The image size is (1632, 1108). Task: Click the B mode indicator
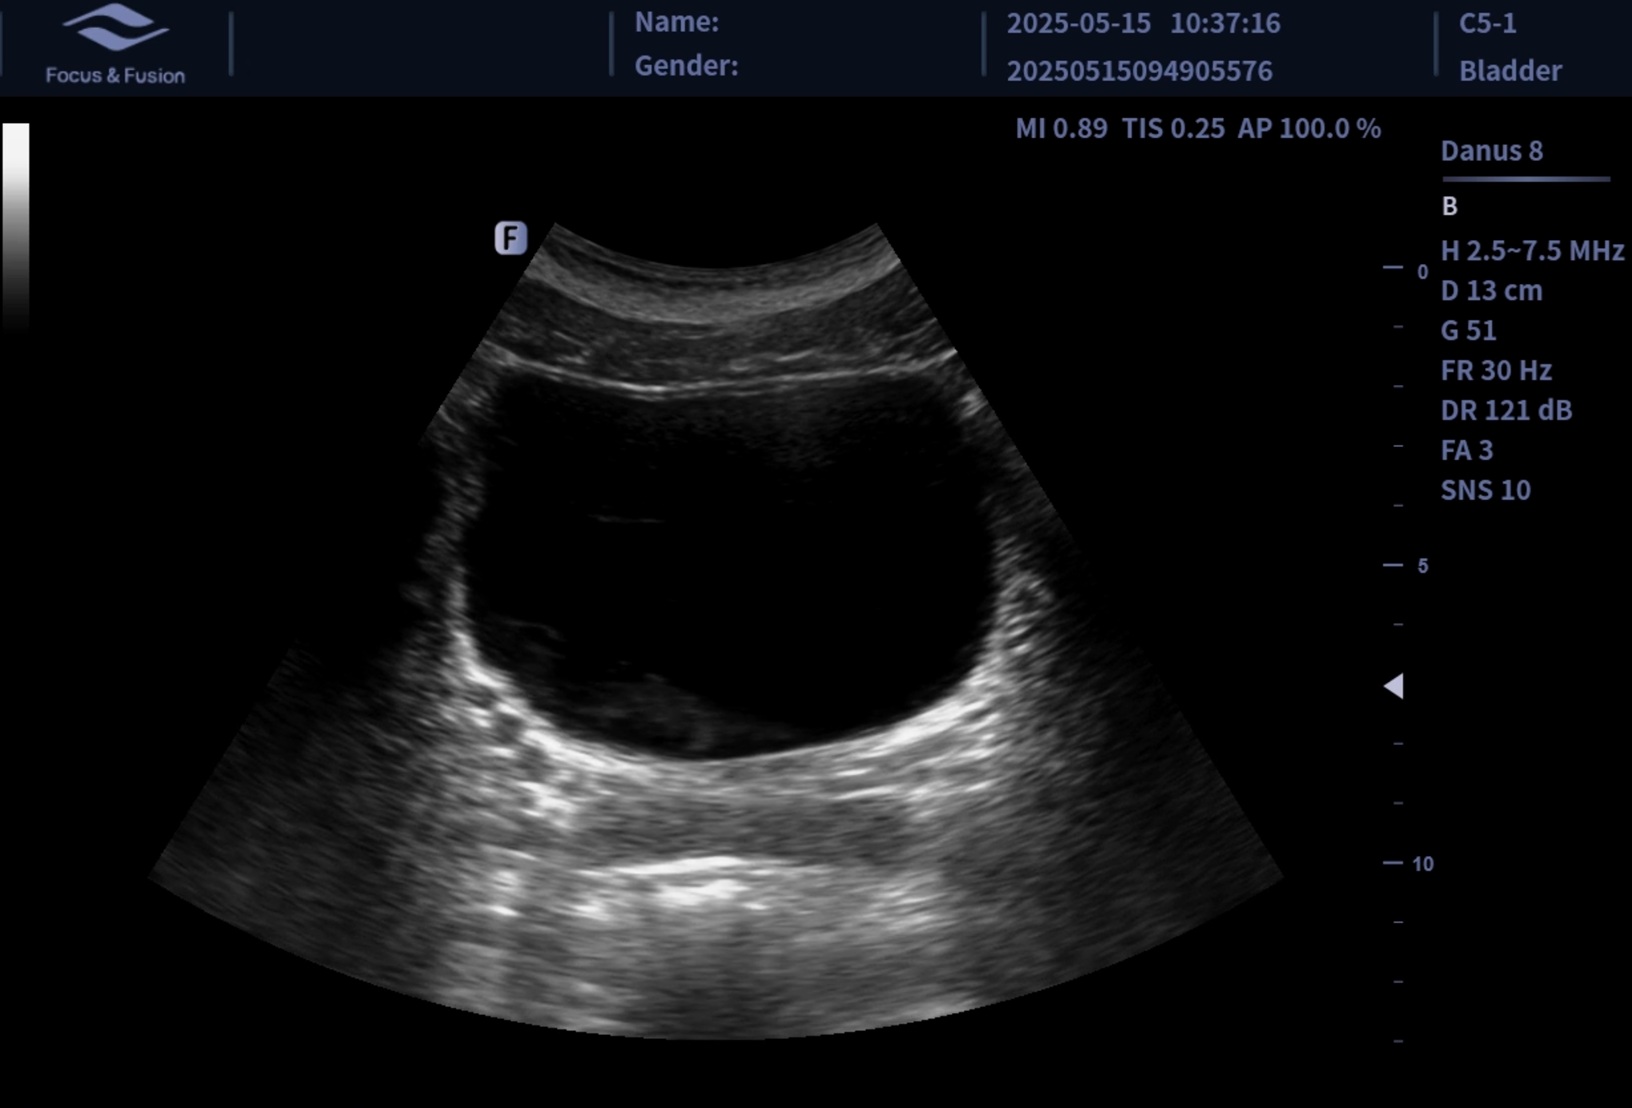pos(1449,206)
